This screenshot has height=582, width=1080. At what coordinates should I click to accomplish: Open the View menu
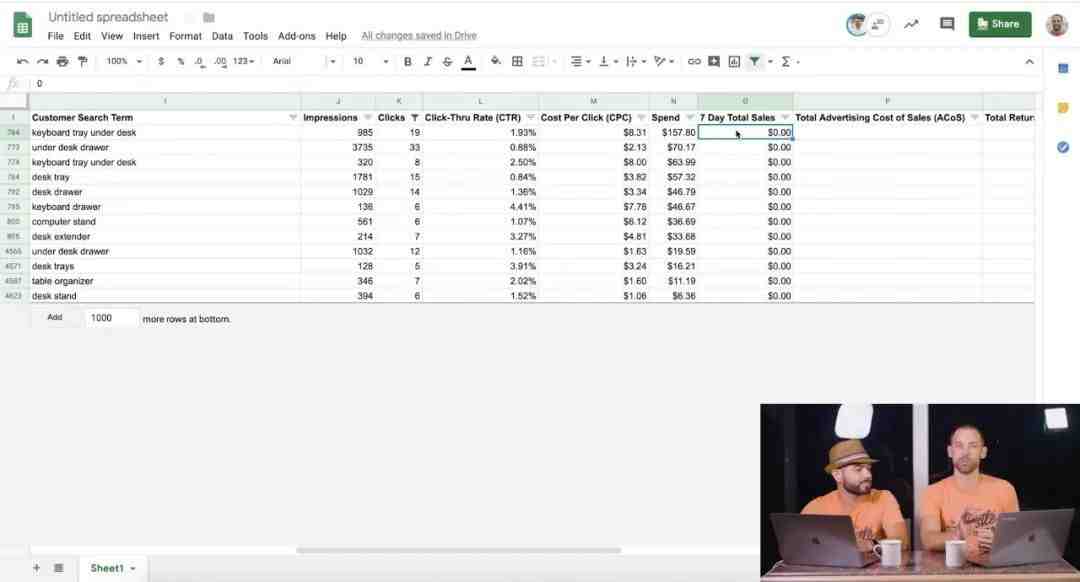coord(112,36)
